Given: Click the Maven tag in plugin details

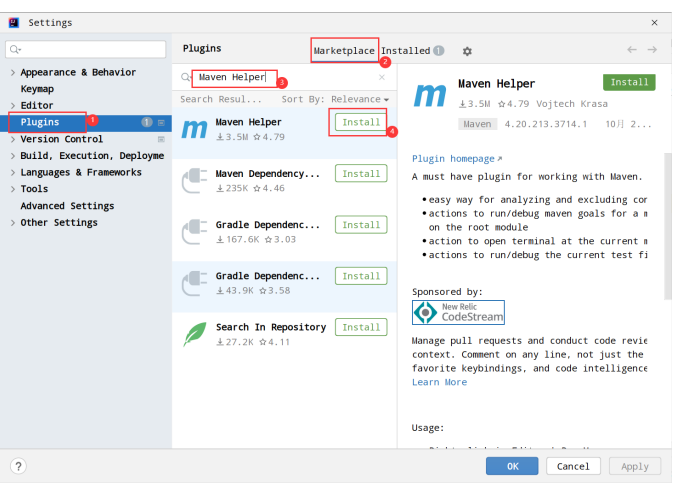Looking at the screenshot, I should (477, 125).
